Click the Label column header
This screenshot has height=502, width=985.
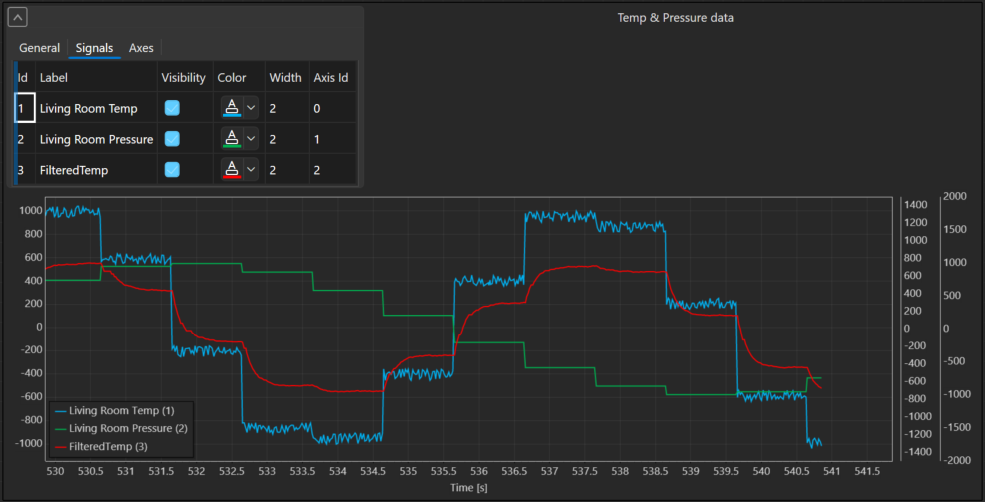[96, 77]
